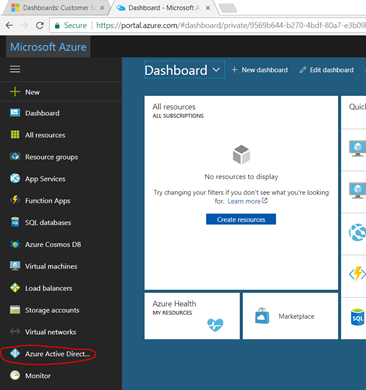
Task: Select the Dashboard - Microsoft Azure tab
Action: click(163, 8)
